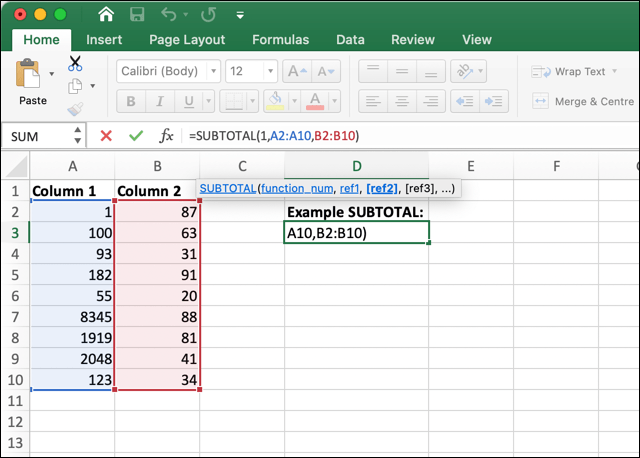
Task: Expand the Fill Colour dropdown arrow
Action: [294, 101]
